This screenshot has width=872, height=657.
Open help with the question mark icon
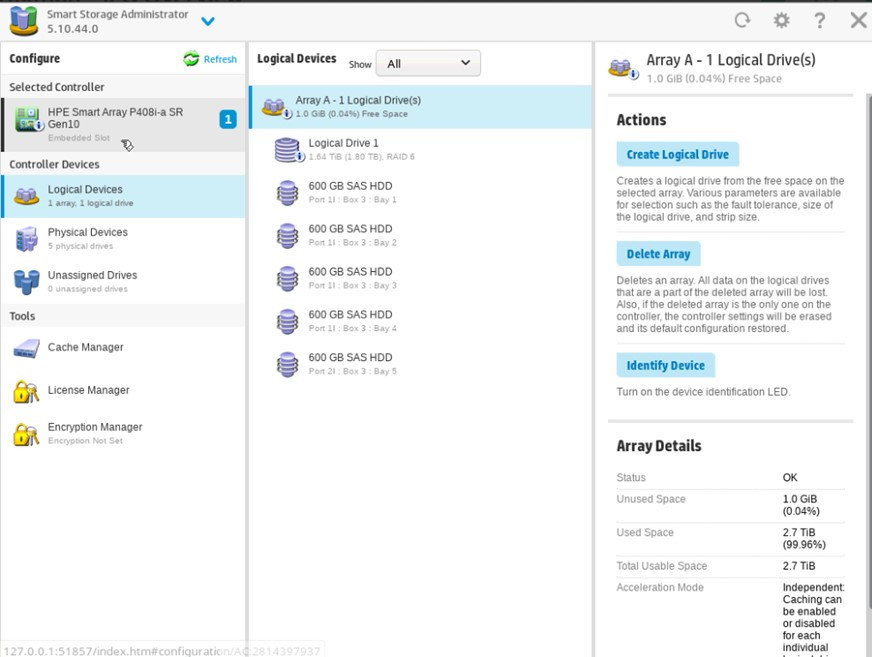click(820, 21)
